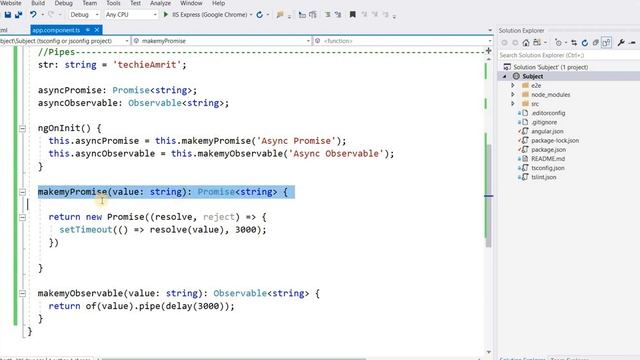The width and height of the screenshot is (640, 360).
Task: Collapse the Subject project node
Action: [504, 76]
